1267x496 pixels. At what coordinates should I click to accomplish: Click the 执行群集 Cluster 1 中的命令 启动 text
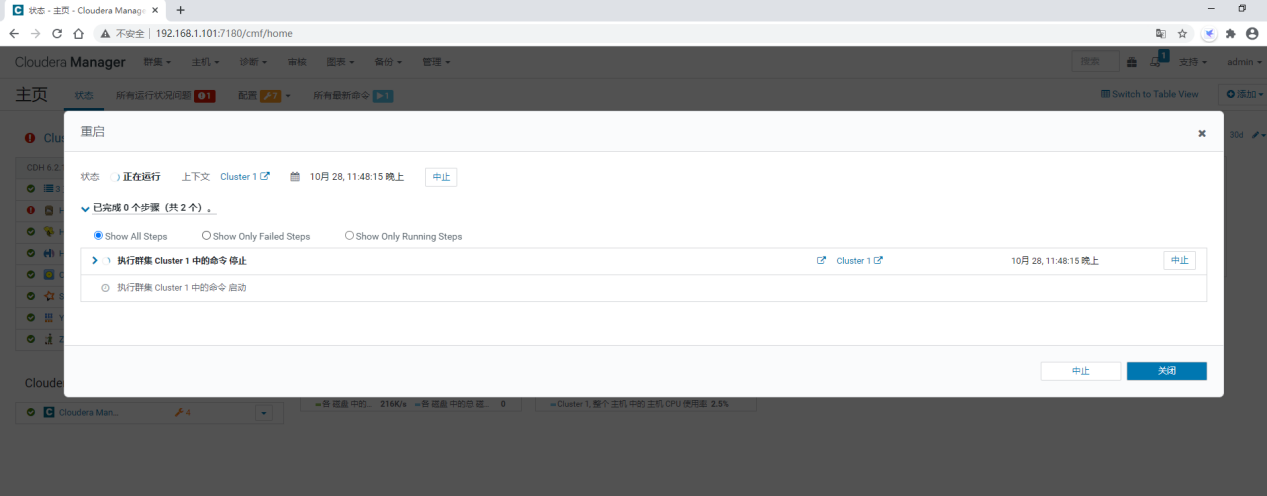pyautogui.click(x=181, y=288)
